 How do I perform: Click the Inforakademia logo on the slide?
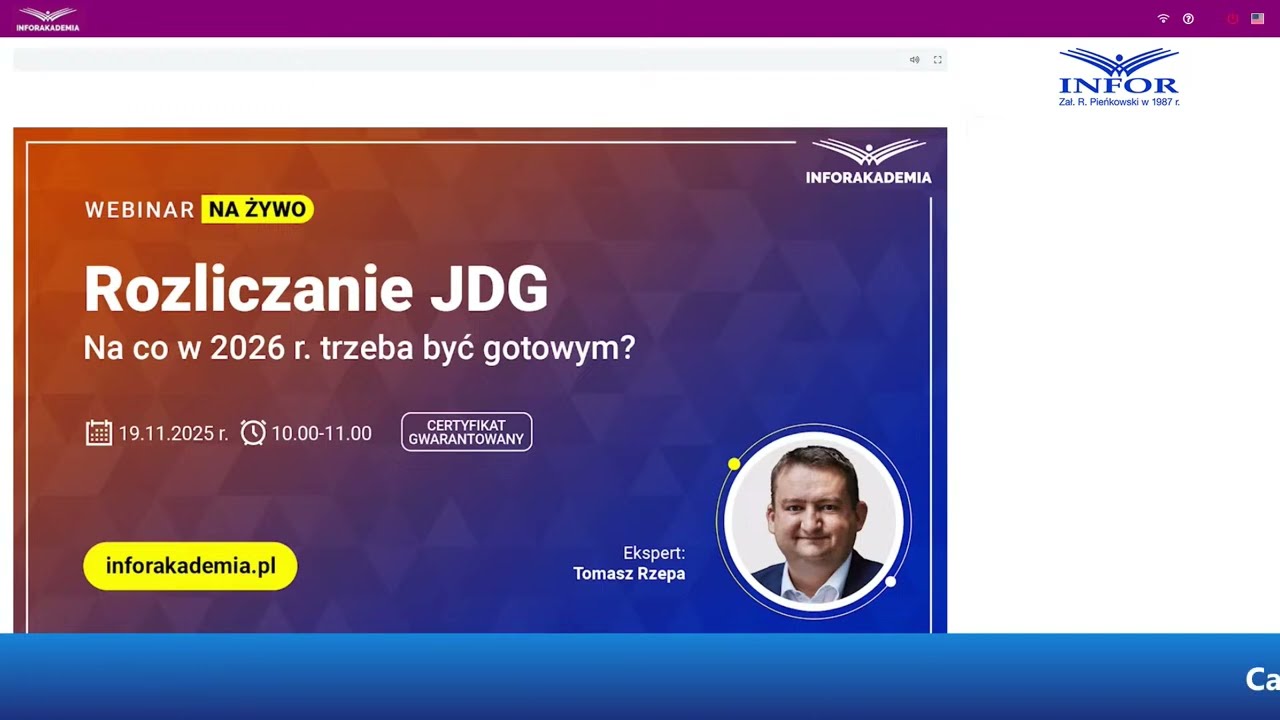[x=868, y=162]
